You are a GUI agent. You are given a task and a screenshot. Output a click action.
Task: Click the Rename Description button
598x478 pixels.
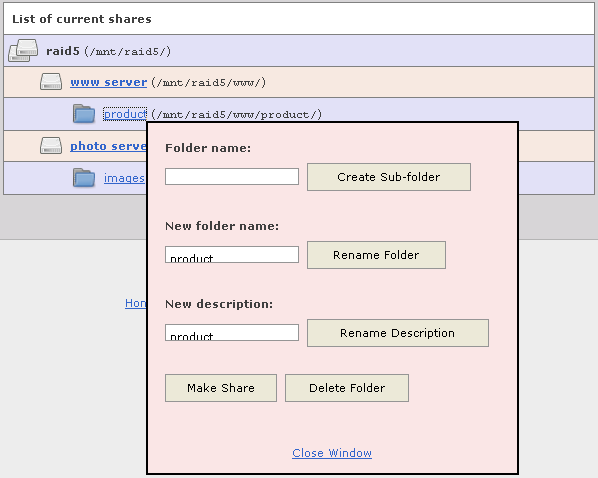tap(398, 333)
